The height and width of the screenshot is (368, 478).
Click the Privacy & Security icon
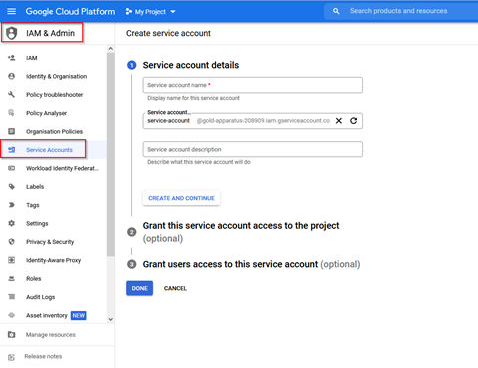click(12, 241)
